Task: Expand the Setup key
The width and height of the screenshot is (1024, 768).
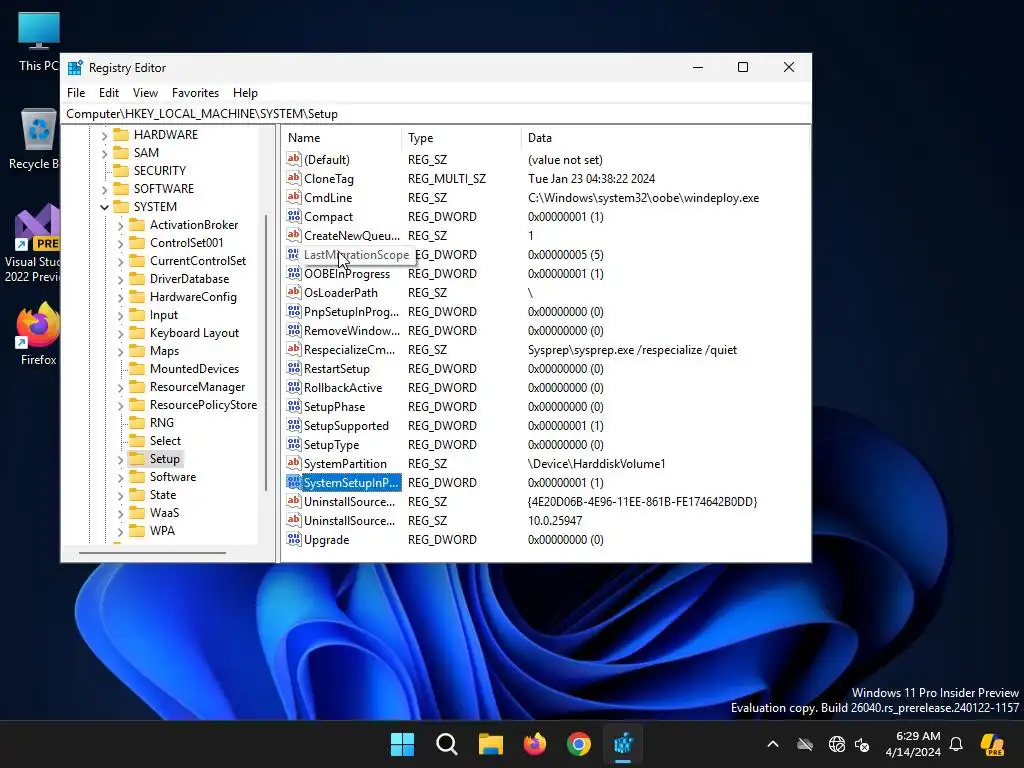Action: pyautogui.click(x=120, y=459)
